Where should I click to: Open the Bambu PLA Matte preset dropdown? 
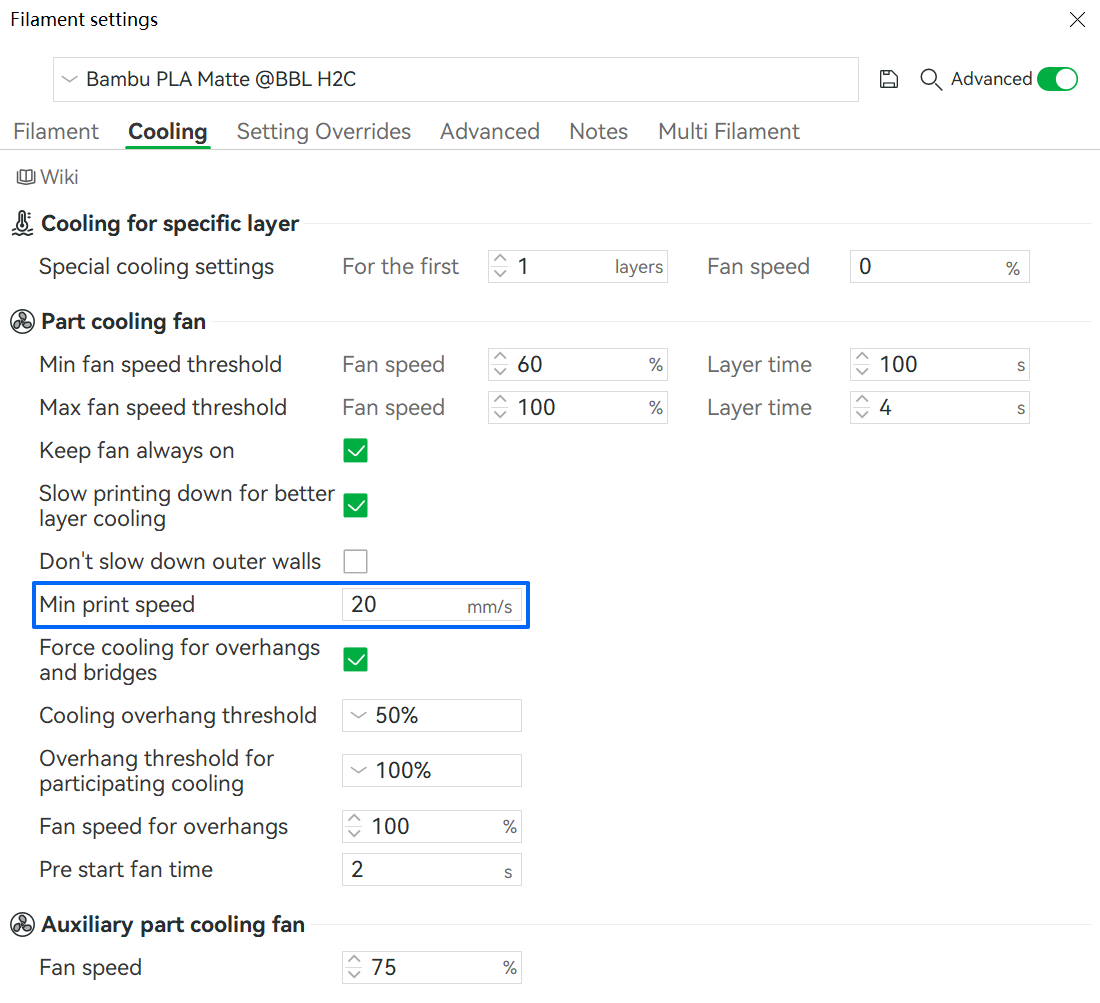pyautogui.click(x=456, y=79)
